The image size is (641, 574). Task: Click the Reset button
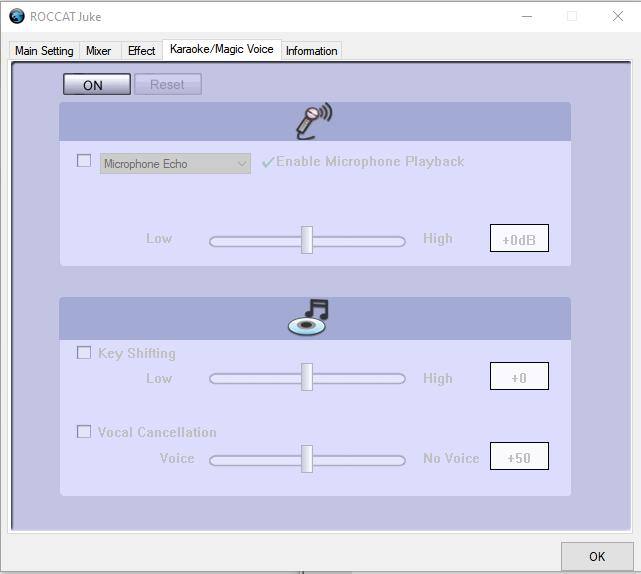click(x=167, y=85)
